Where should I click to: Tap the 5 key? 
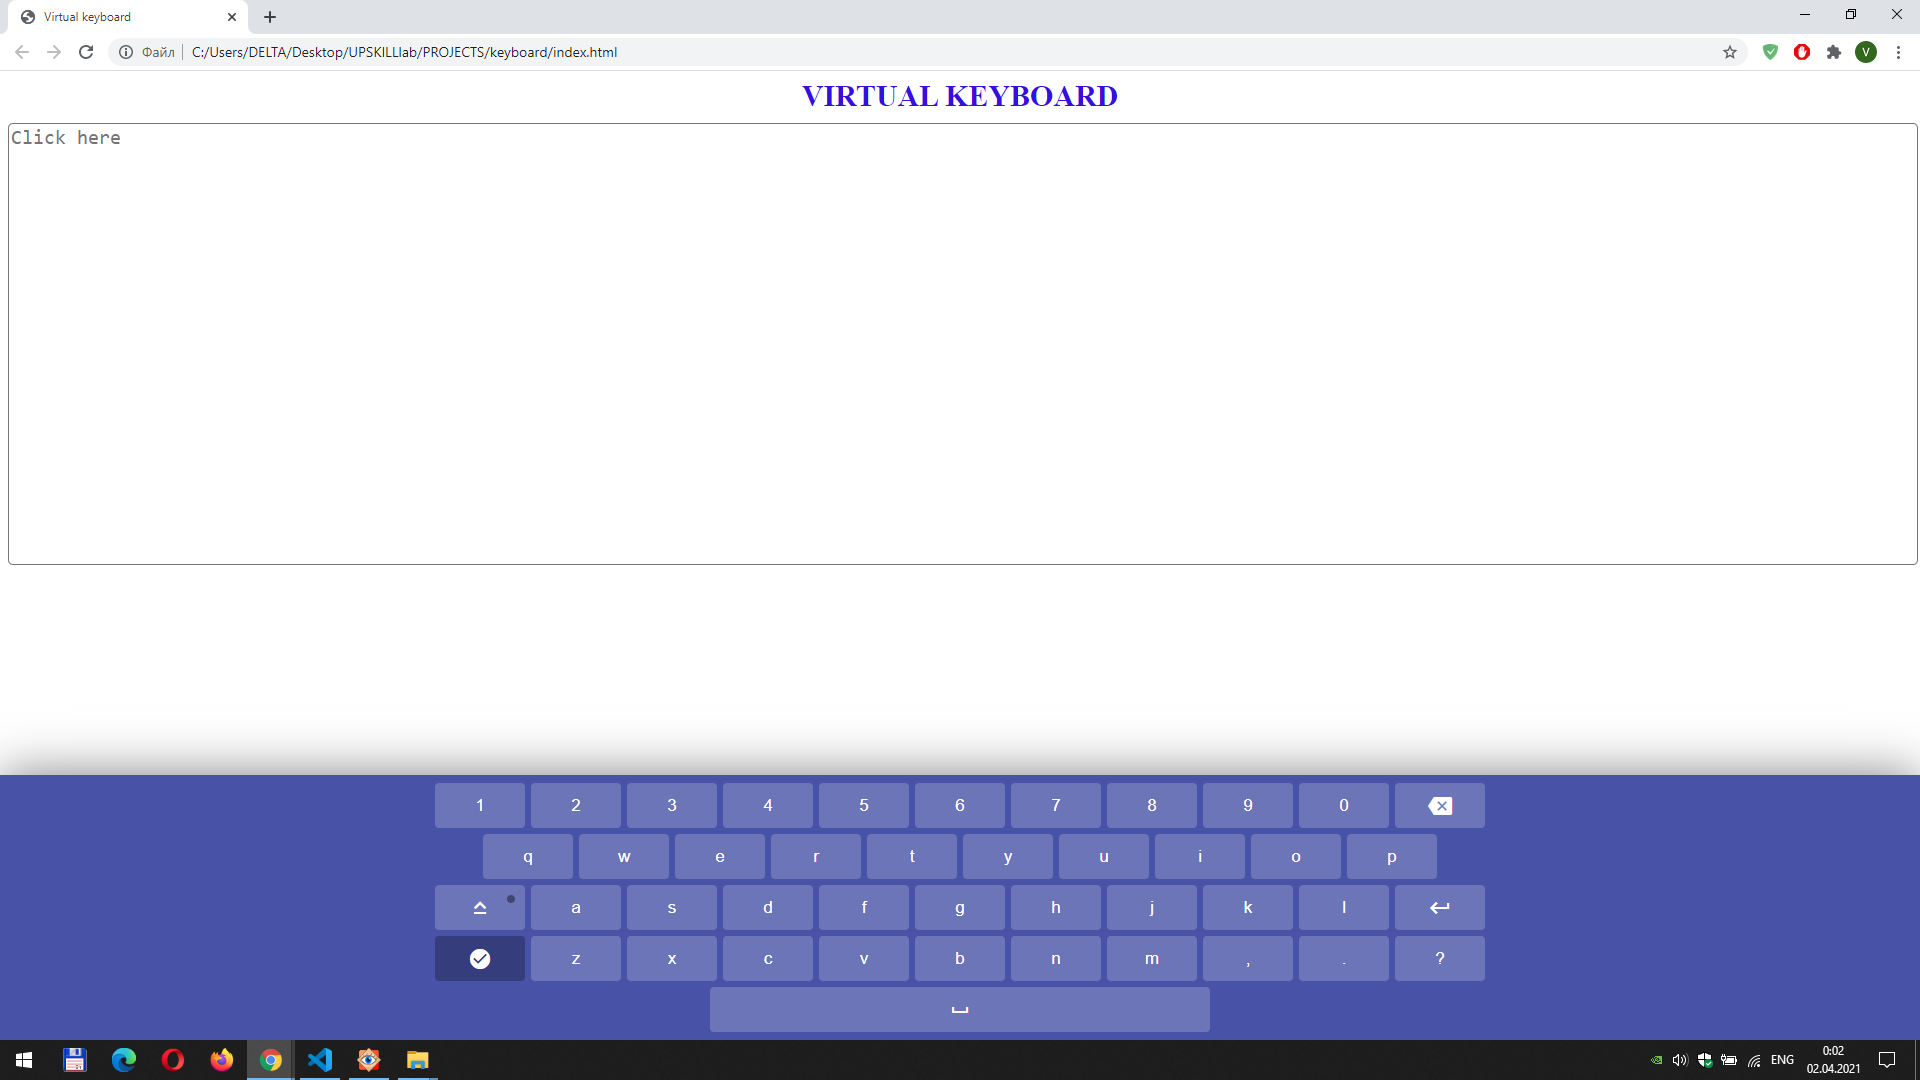[x=864, y=805]
